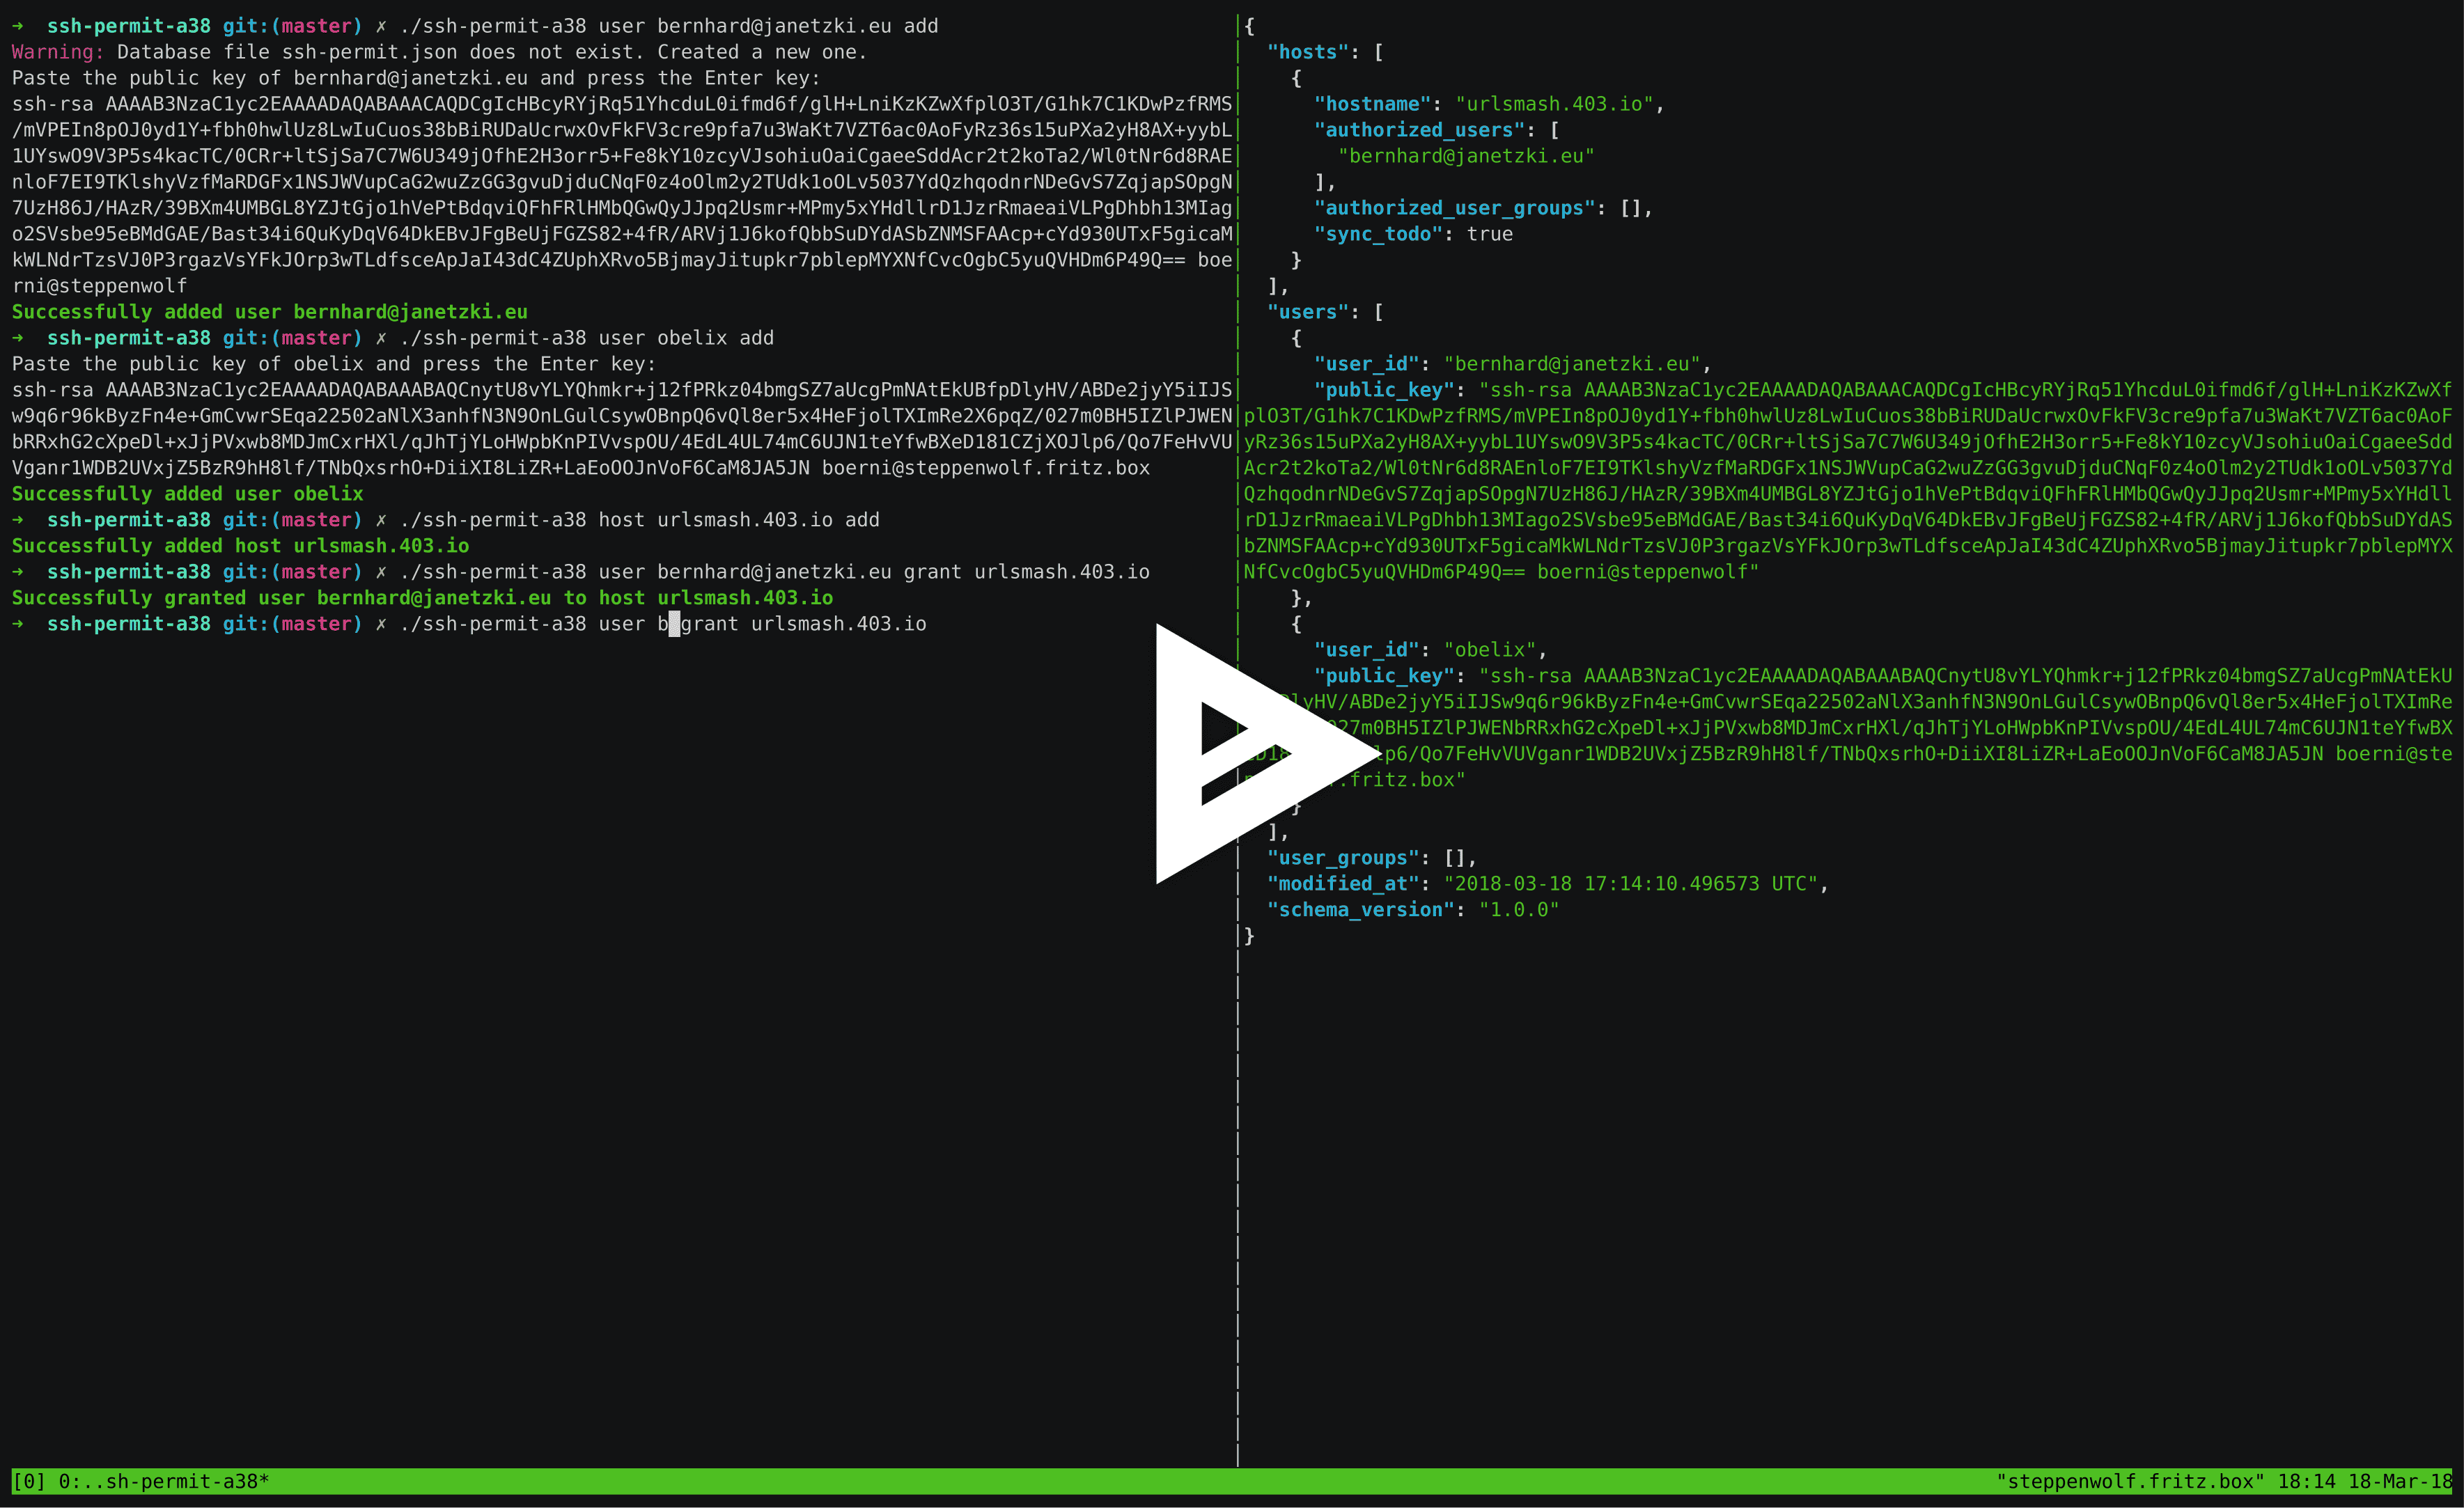Viewport: 2464px width, 1508px height.
Task: Click 'Paste the public key of obelix' prompt line
Action: (x=334, y=364)
